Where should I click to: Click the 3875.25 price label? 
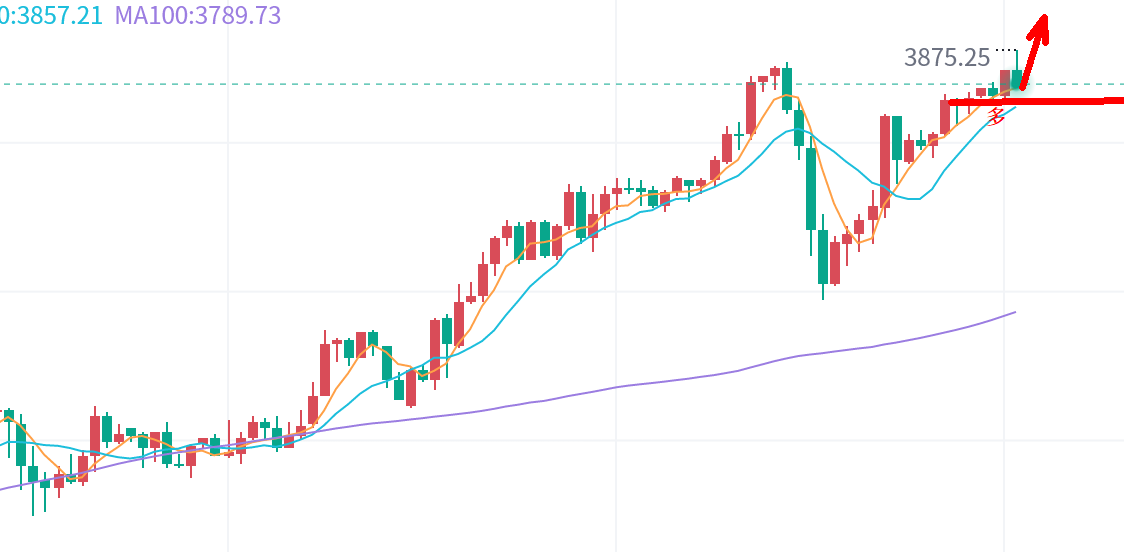pyautogui.click(x=946, y=57)
